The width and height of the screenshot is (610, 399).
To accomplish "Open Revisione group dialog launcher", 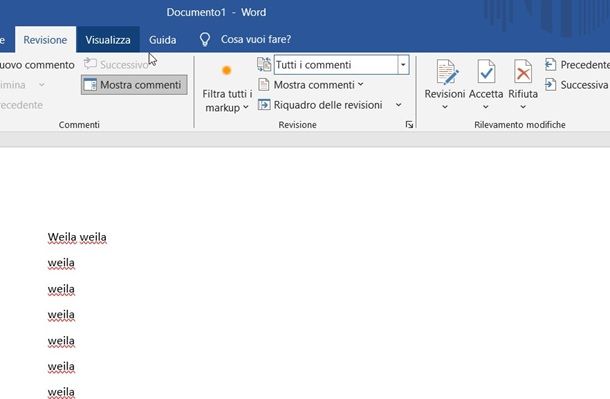I will (x=409, y=124).
